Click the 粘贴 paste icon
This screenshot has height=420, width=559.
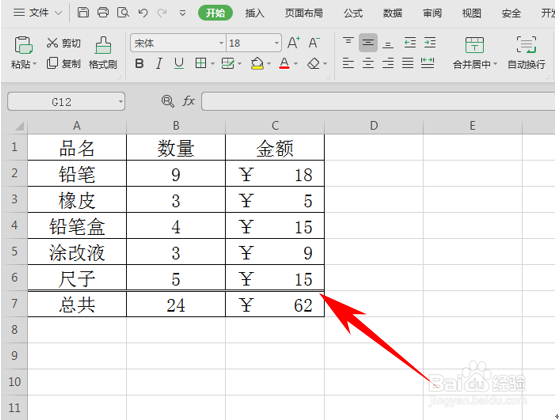(x=23, y=45)
